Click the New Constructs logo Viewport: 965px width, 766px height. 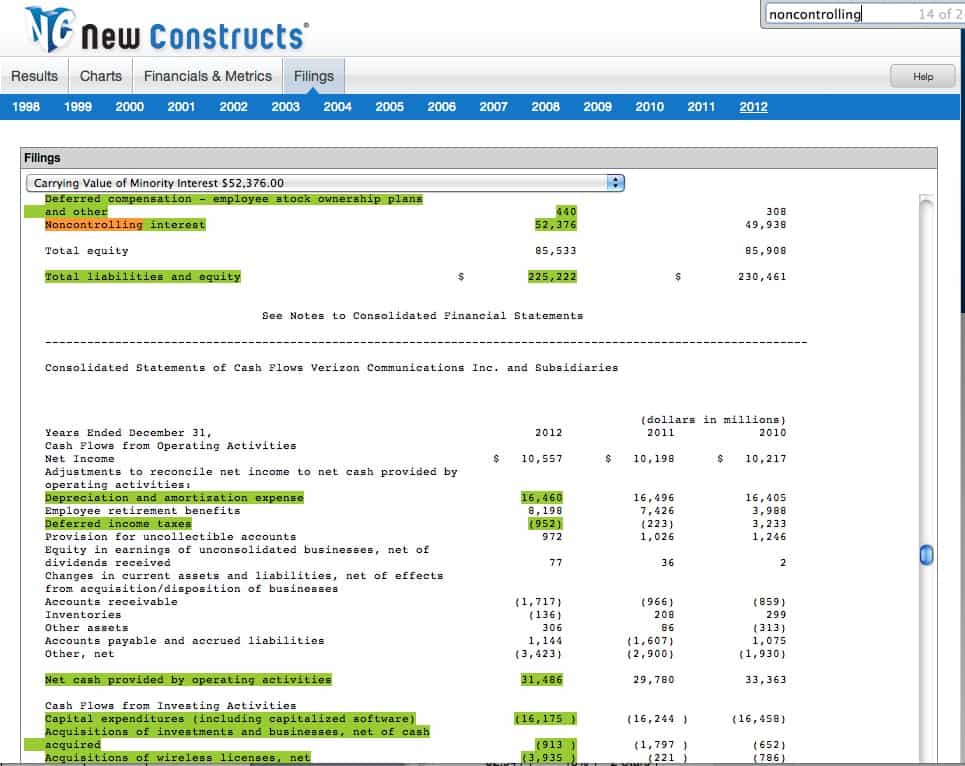[x=167, y=30]
